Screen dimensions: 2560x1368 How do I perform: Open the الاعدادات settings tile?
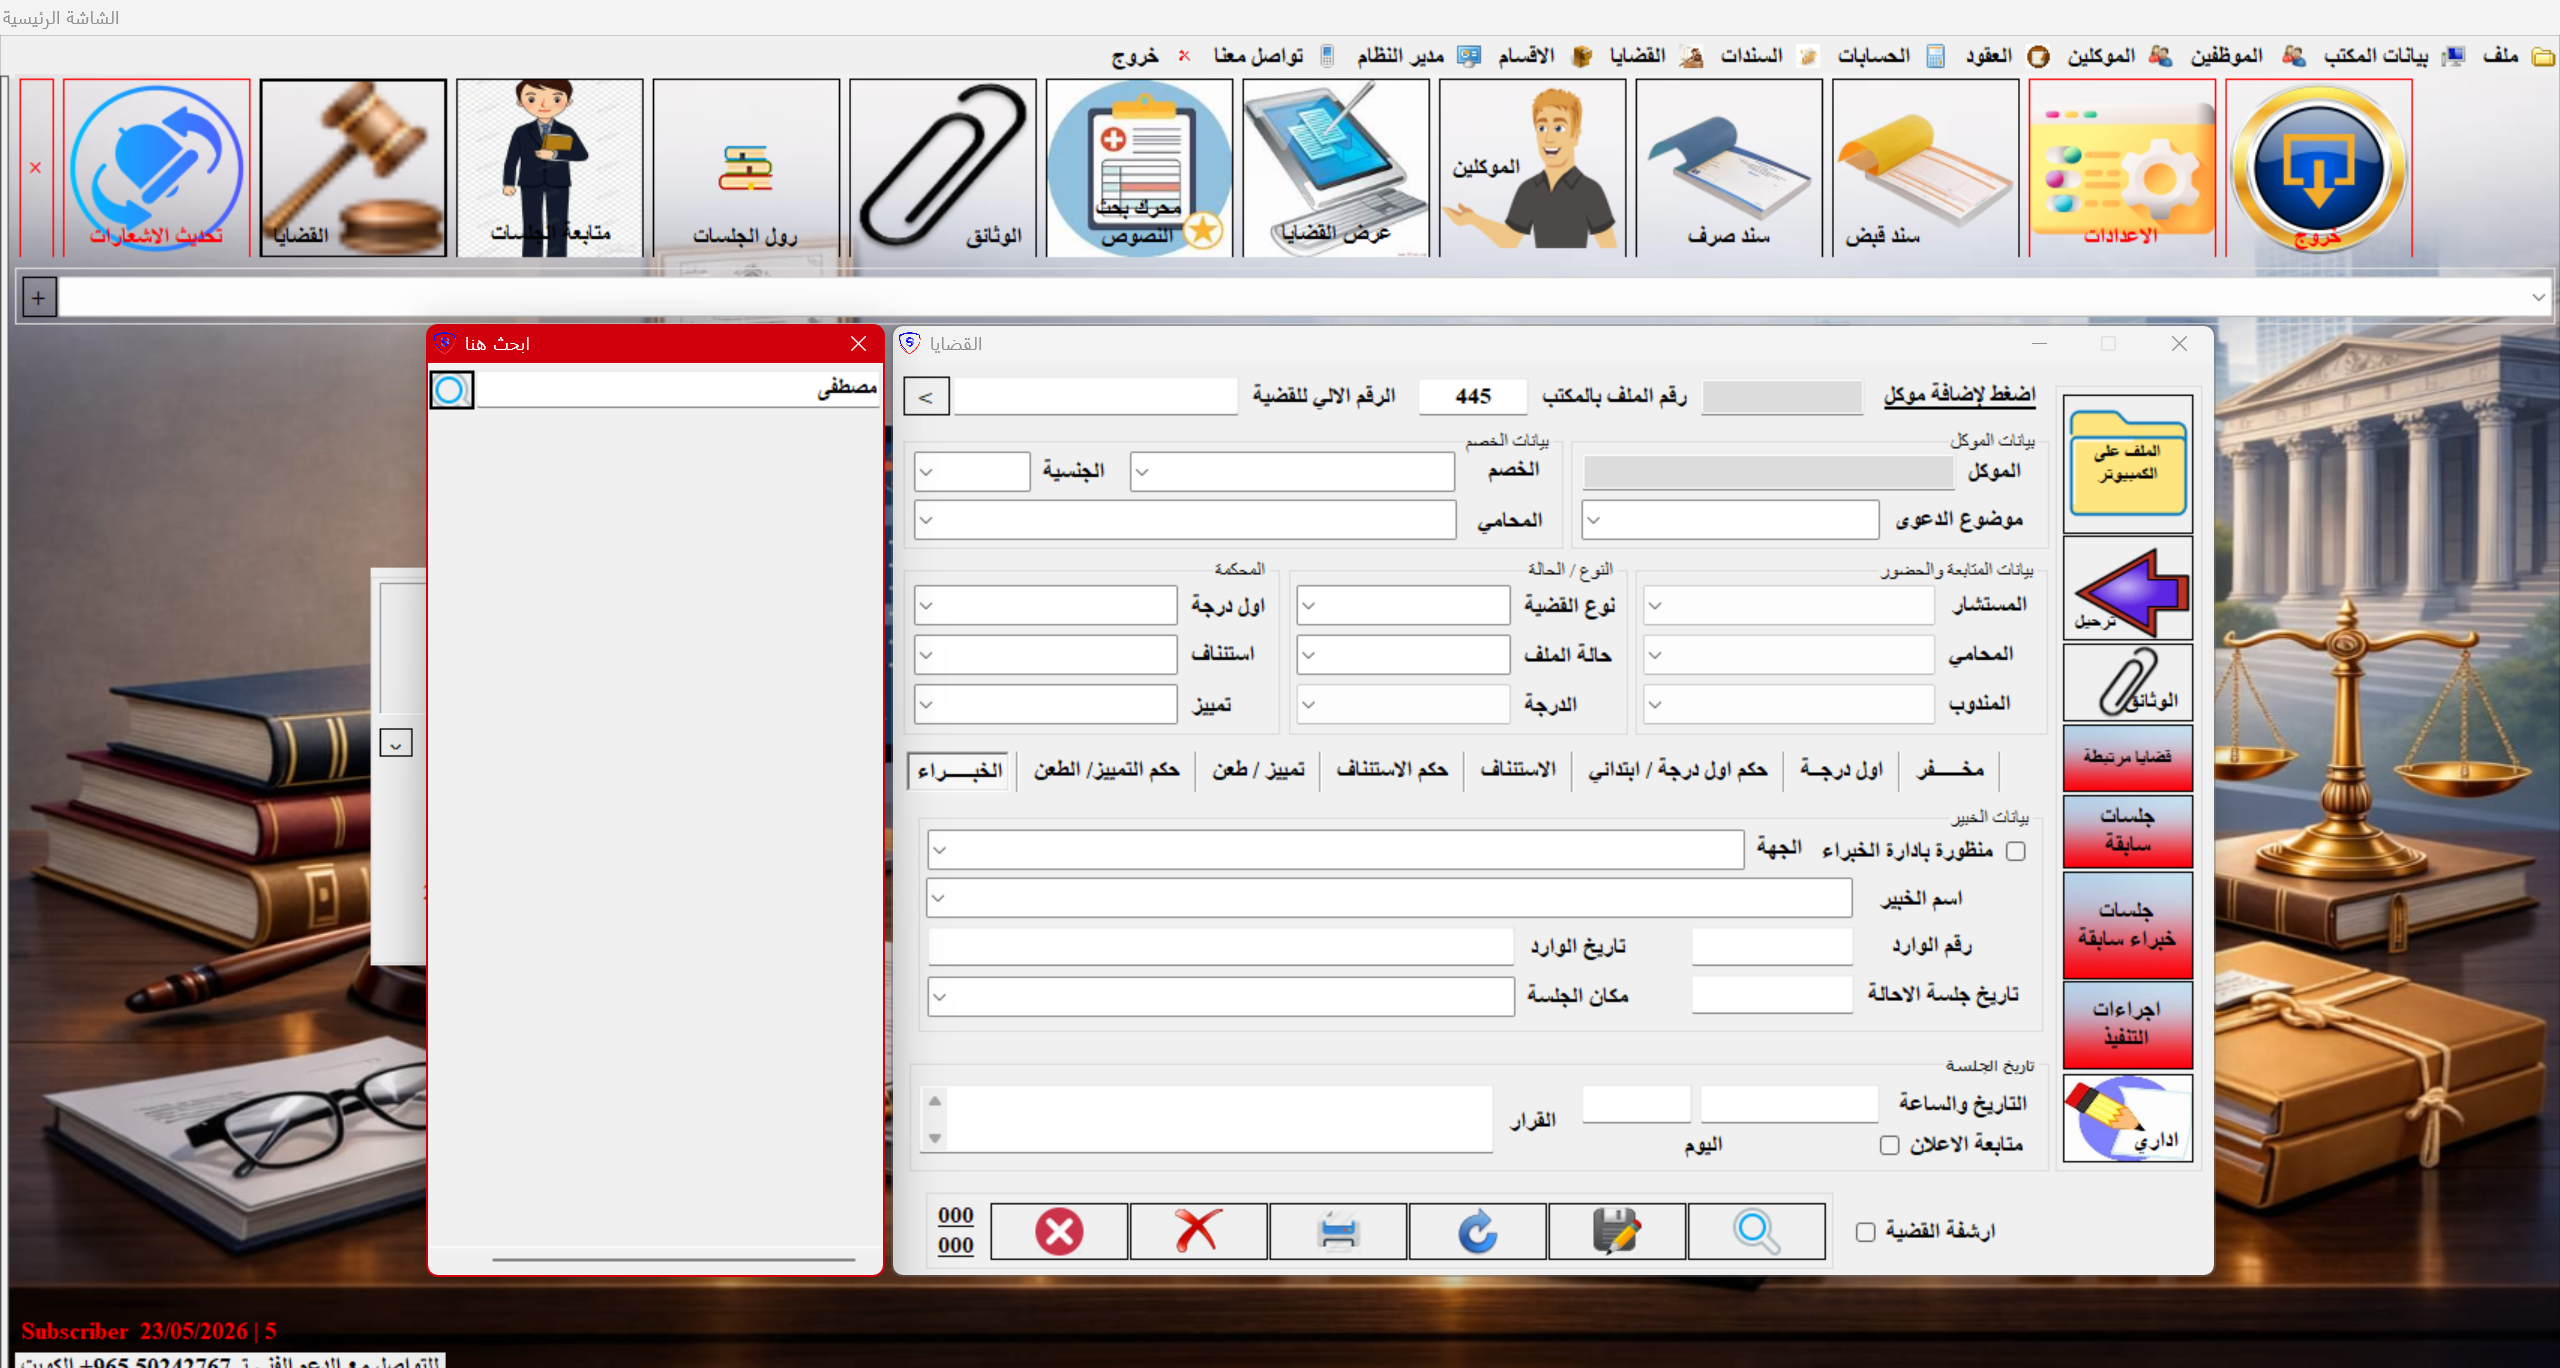pos(2122,168)
